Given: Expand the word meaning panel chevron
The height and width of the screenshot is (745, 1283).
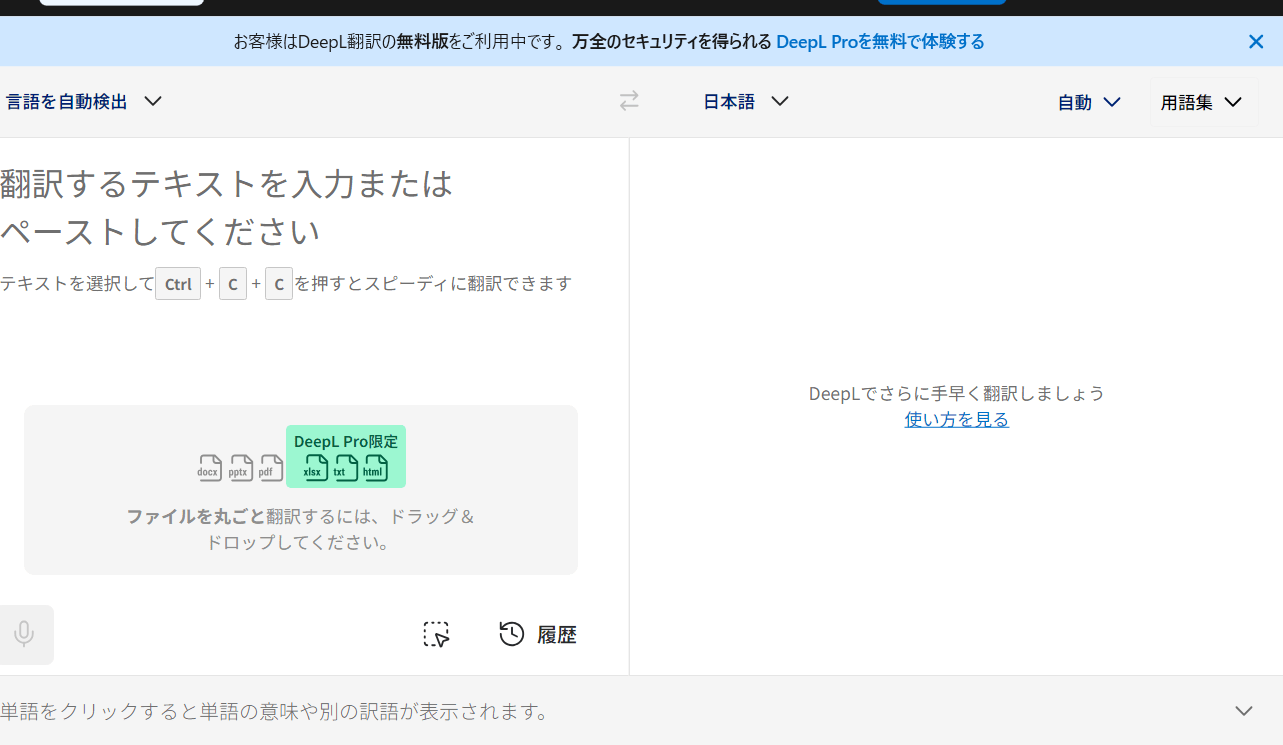Looking at the screenshot, I should (x=1244, y=711).
